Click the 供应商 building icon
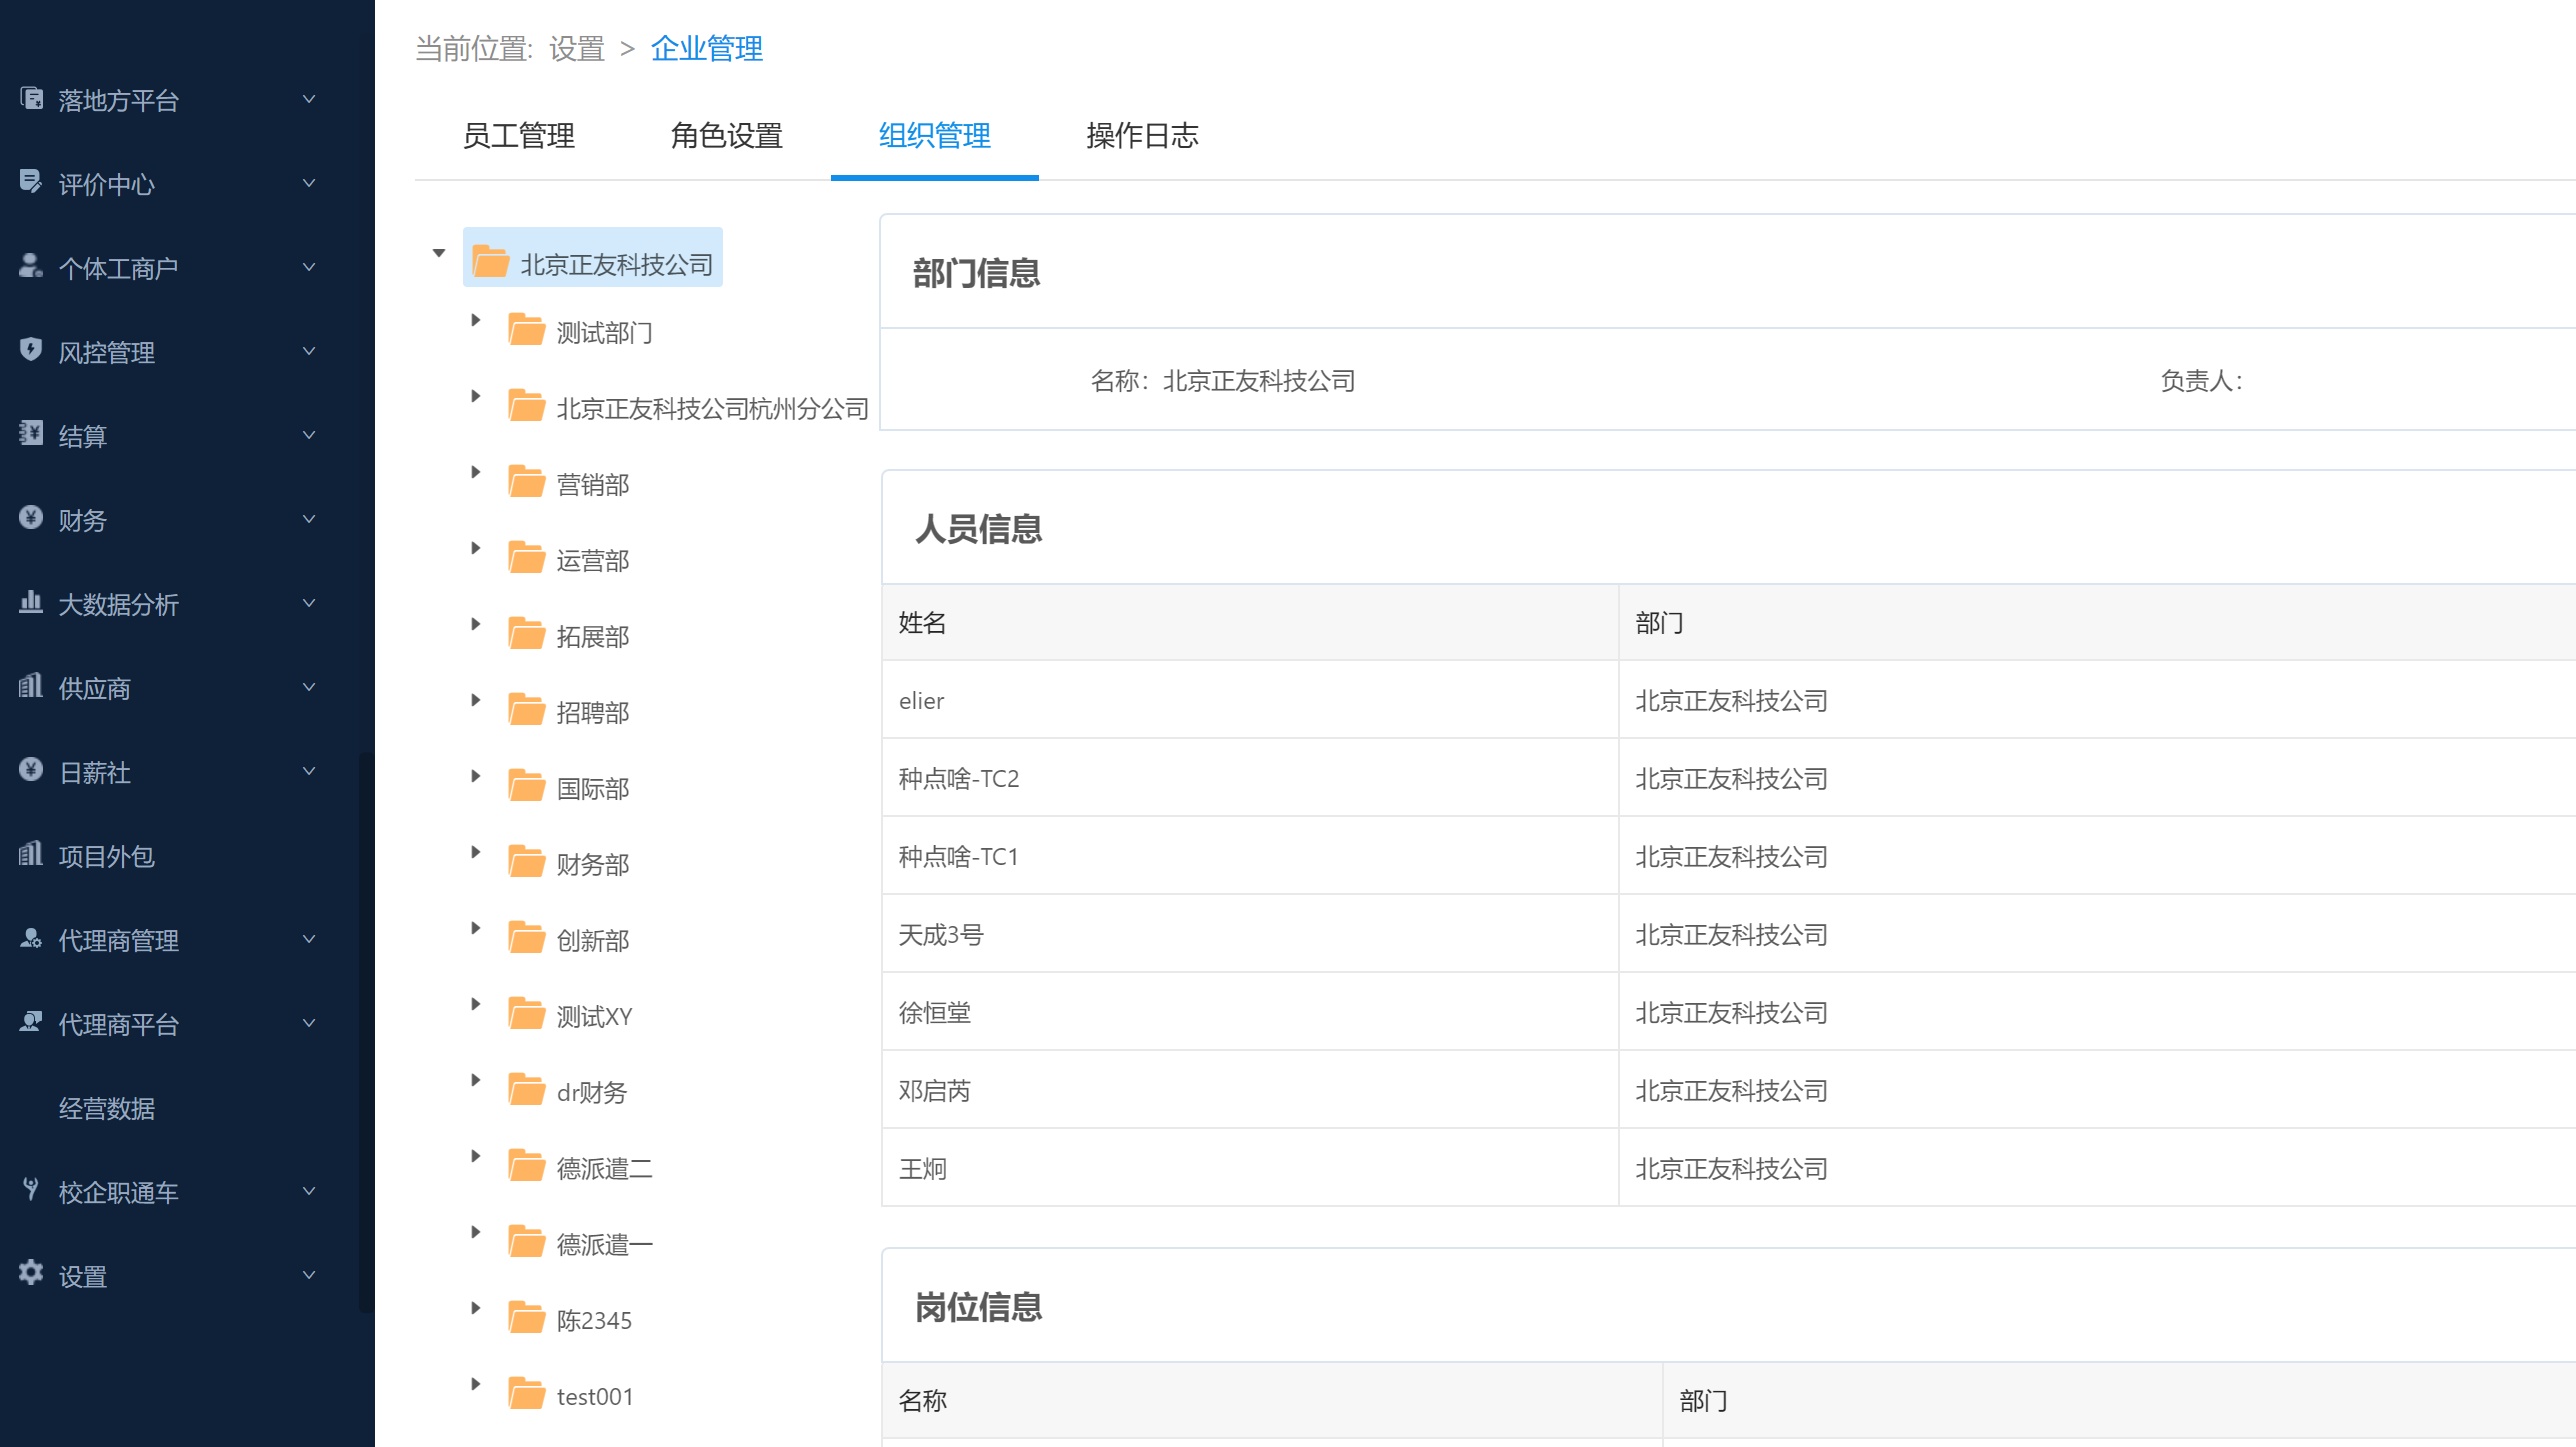The width and height of the screenshot is (2576, 1447). [31, 686]
